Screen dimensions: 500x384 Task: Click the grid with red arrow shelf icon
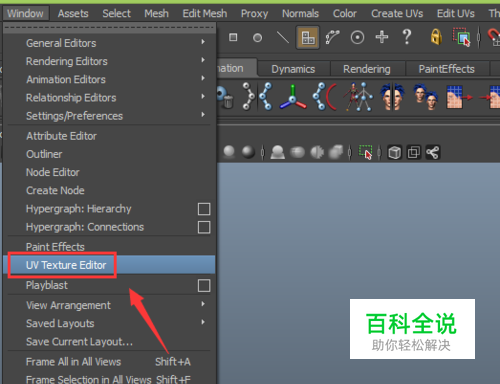(459, 97)
